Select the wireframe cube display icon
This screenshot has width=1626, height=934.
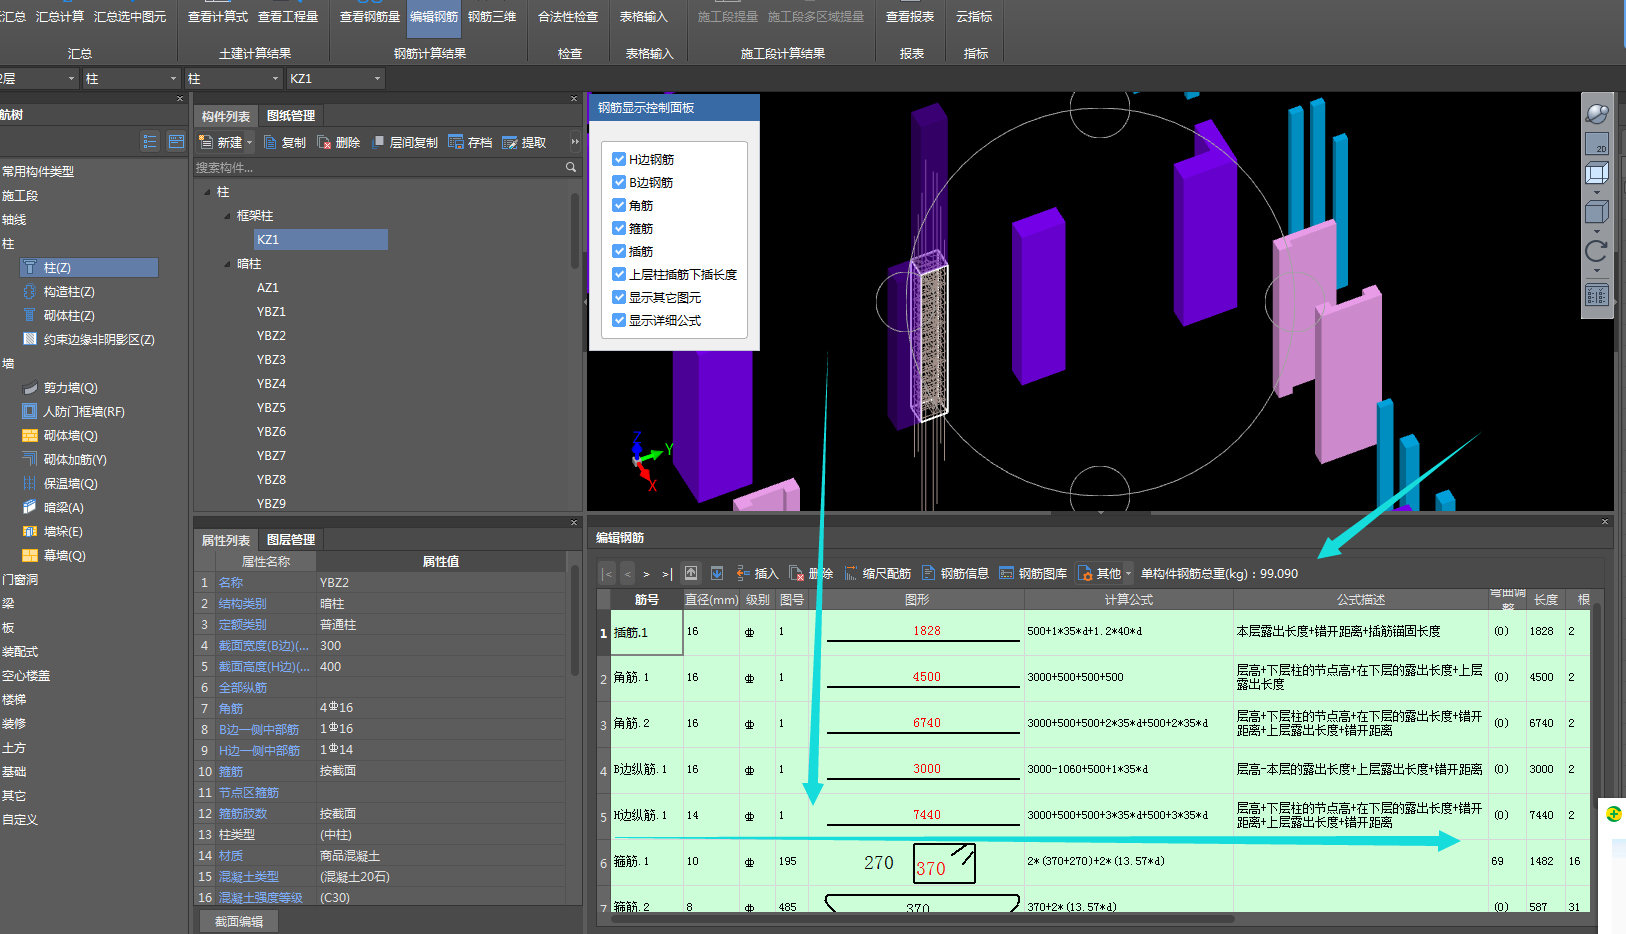click(1597, 173)
